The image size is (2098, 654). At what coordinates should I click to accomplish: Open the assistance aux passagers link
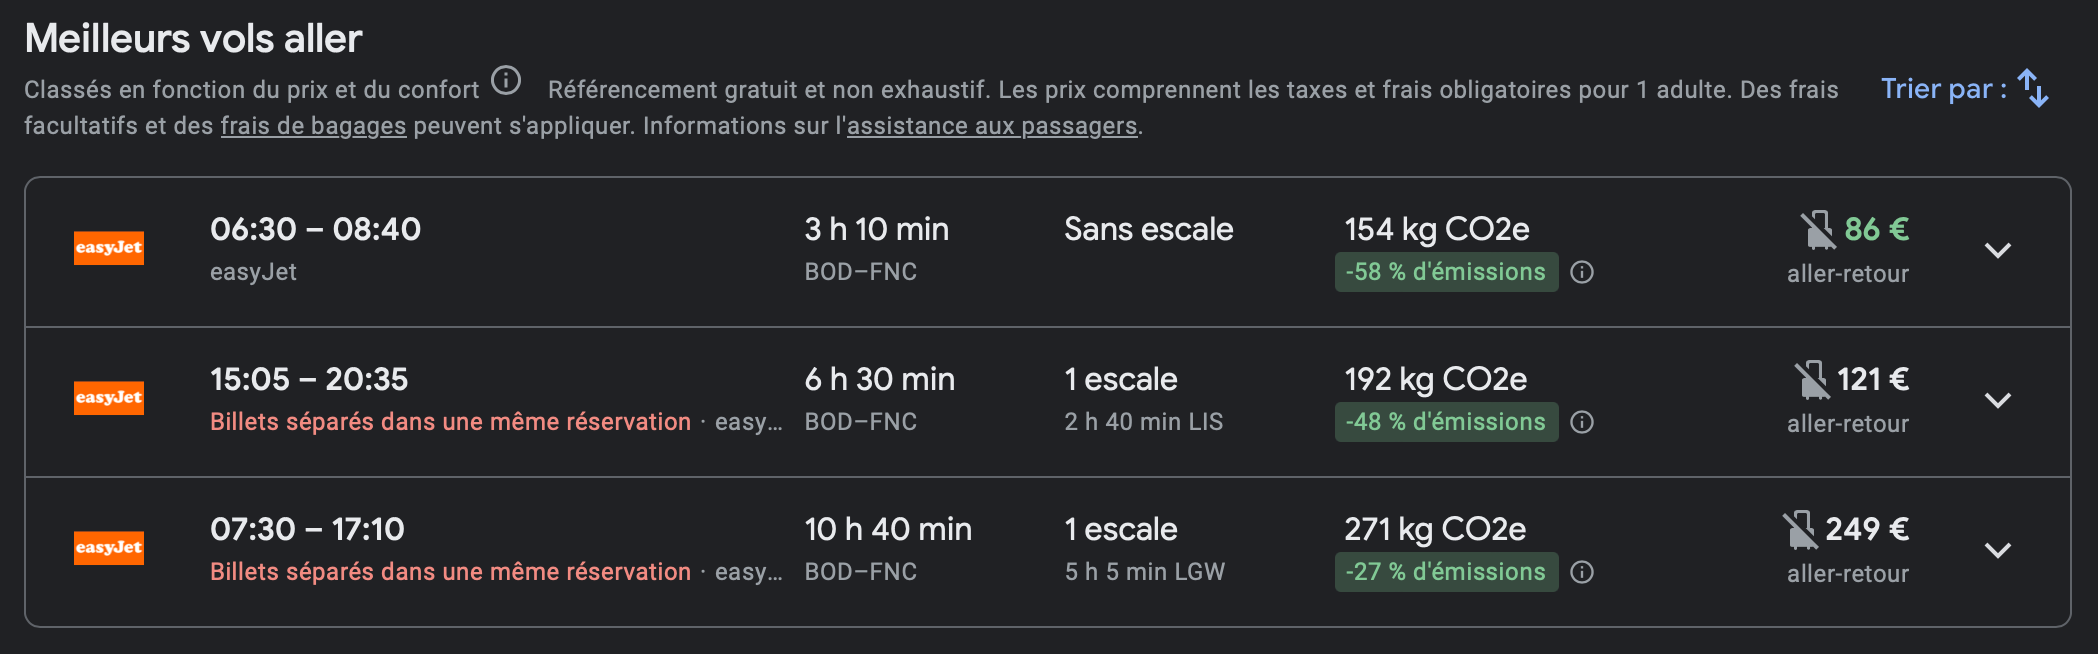[991, 126]
